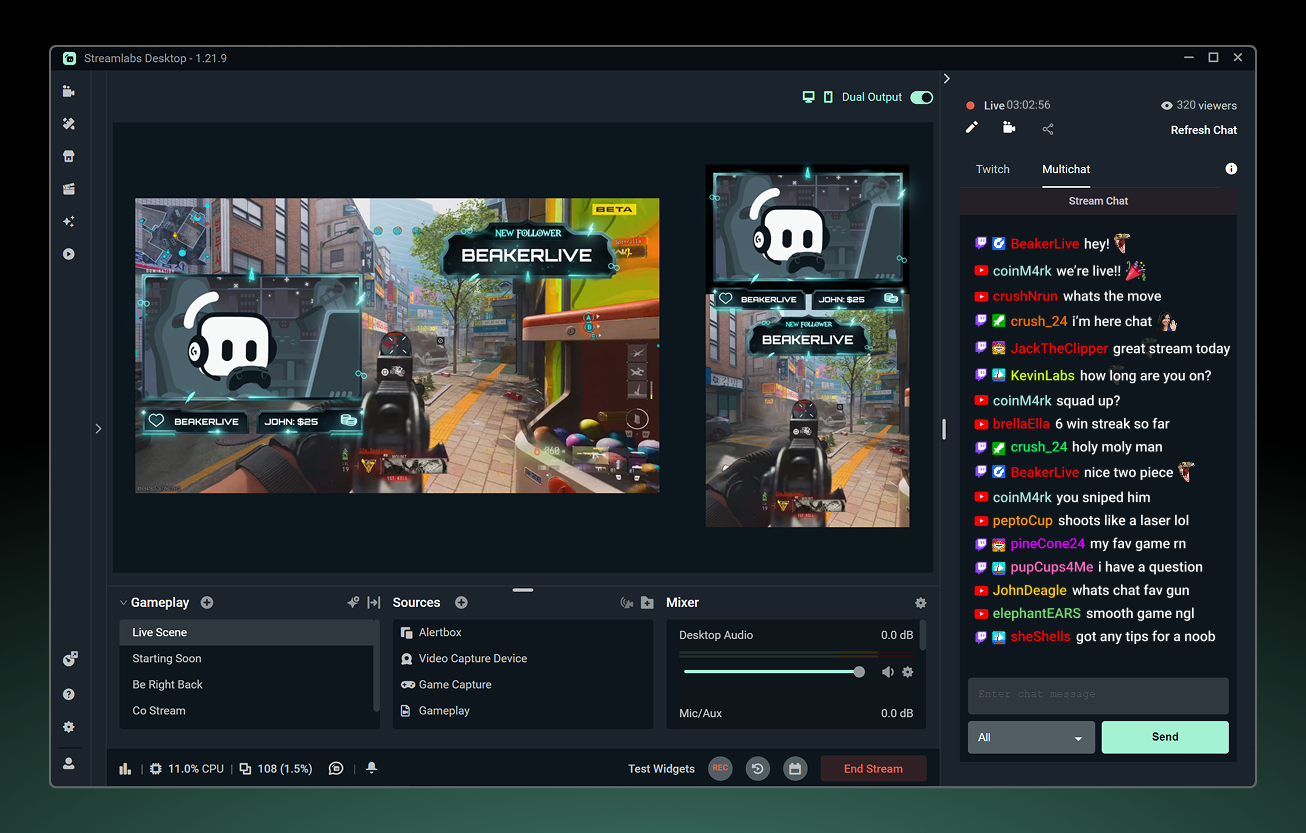Click the share icon under the Live timer
Image resolution: width=1306 pixels, height=833 pixels.
click(1048, 129)
